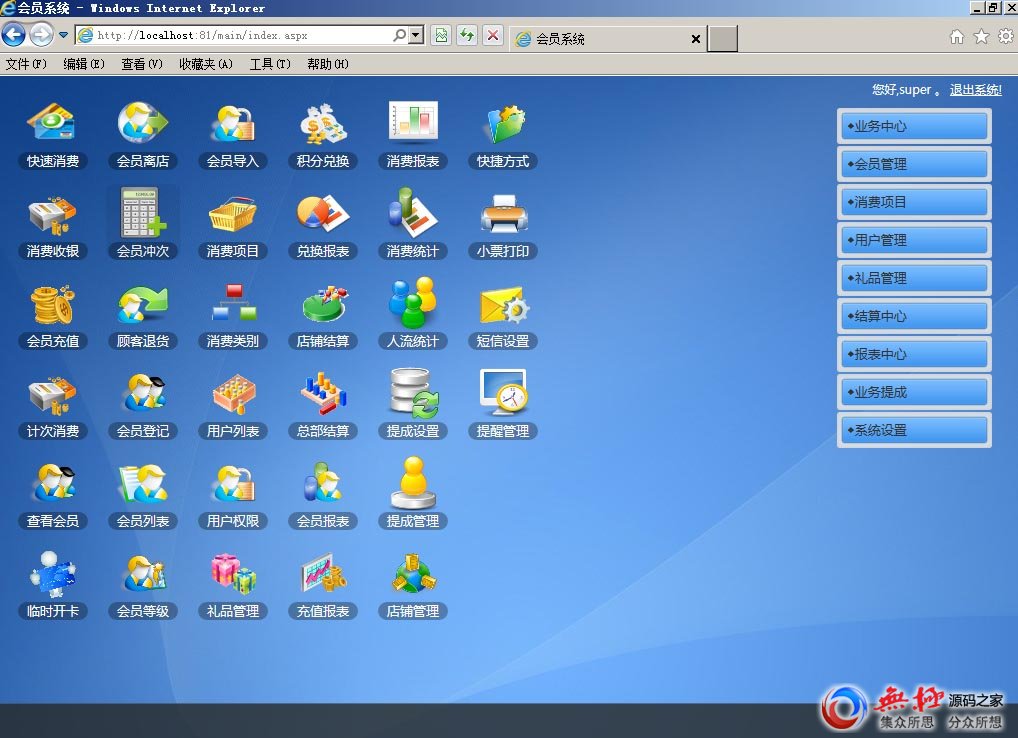Image resolution: width=1018 pixels, height=738 pixels.
Task: Click the 退出系统 logout link
Action: 975,90
